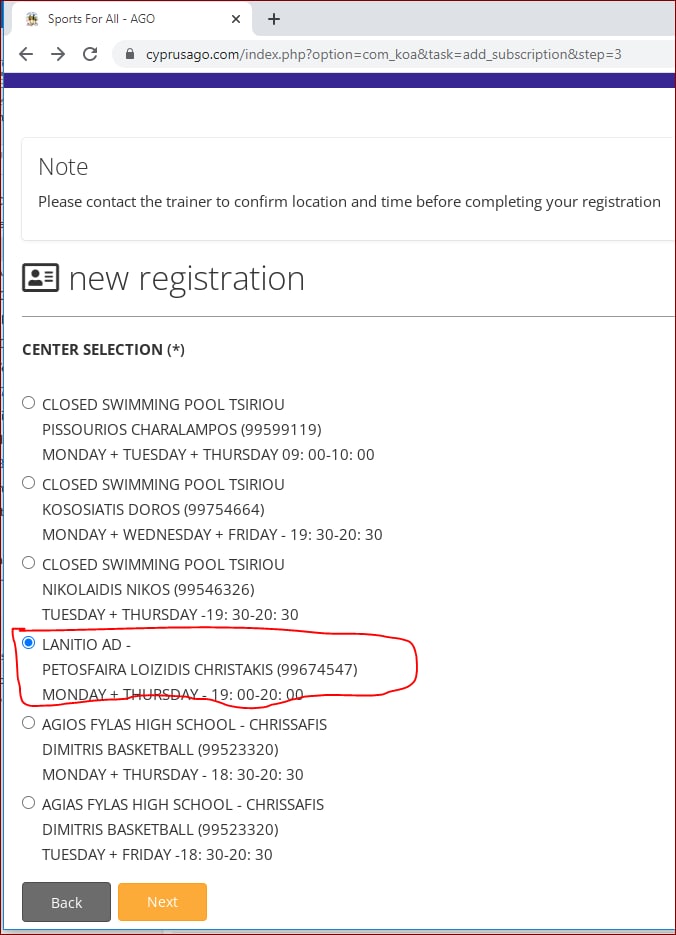Click the browser forward arrow
The image size is (676, 935).
(x=58, y=54)
